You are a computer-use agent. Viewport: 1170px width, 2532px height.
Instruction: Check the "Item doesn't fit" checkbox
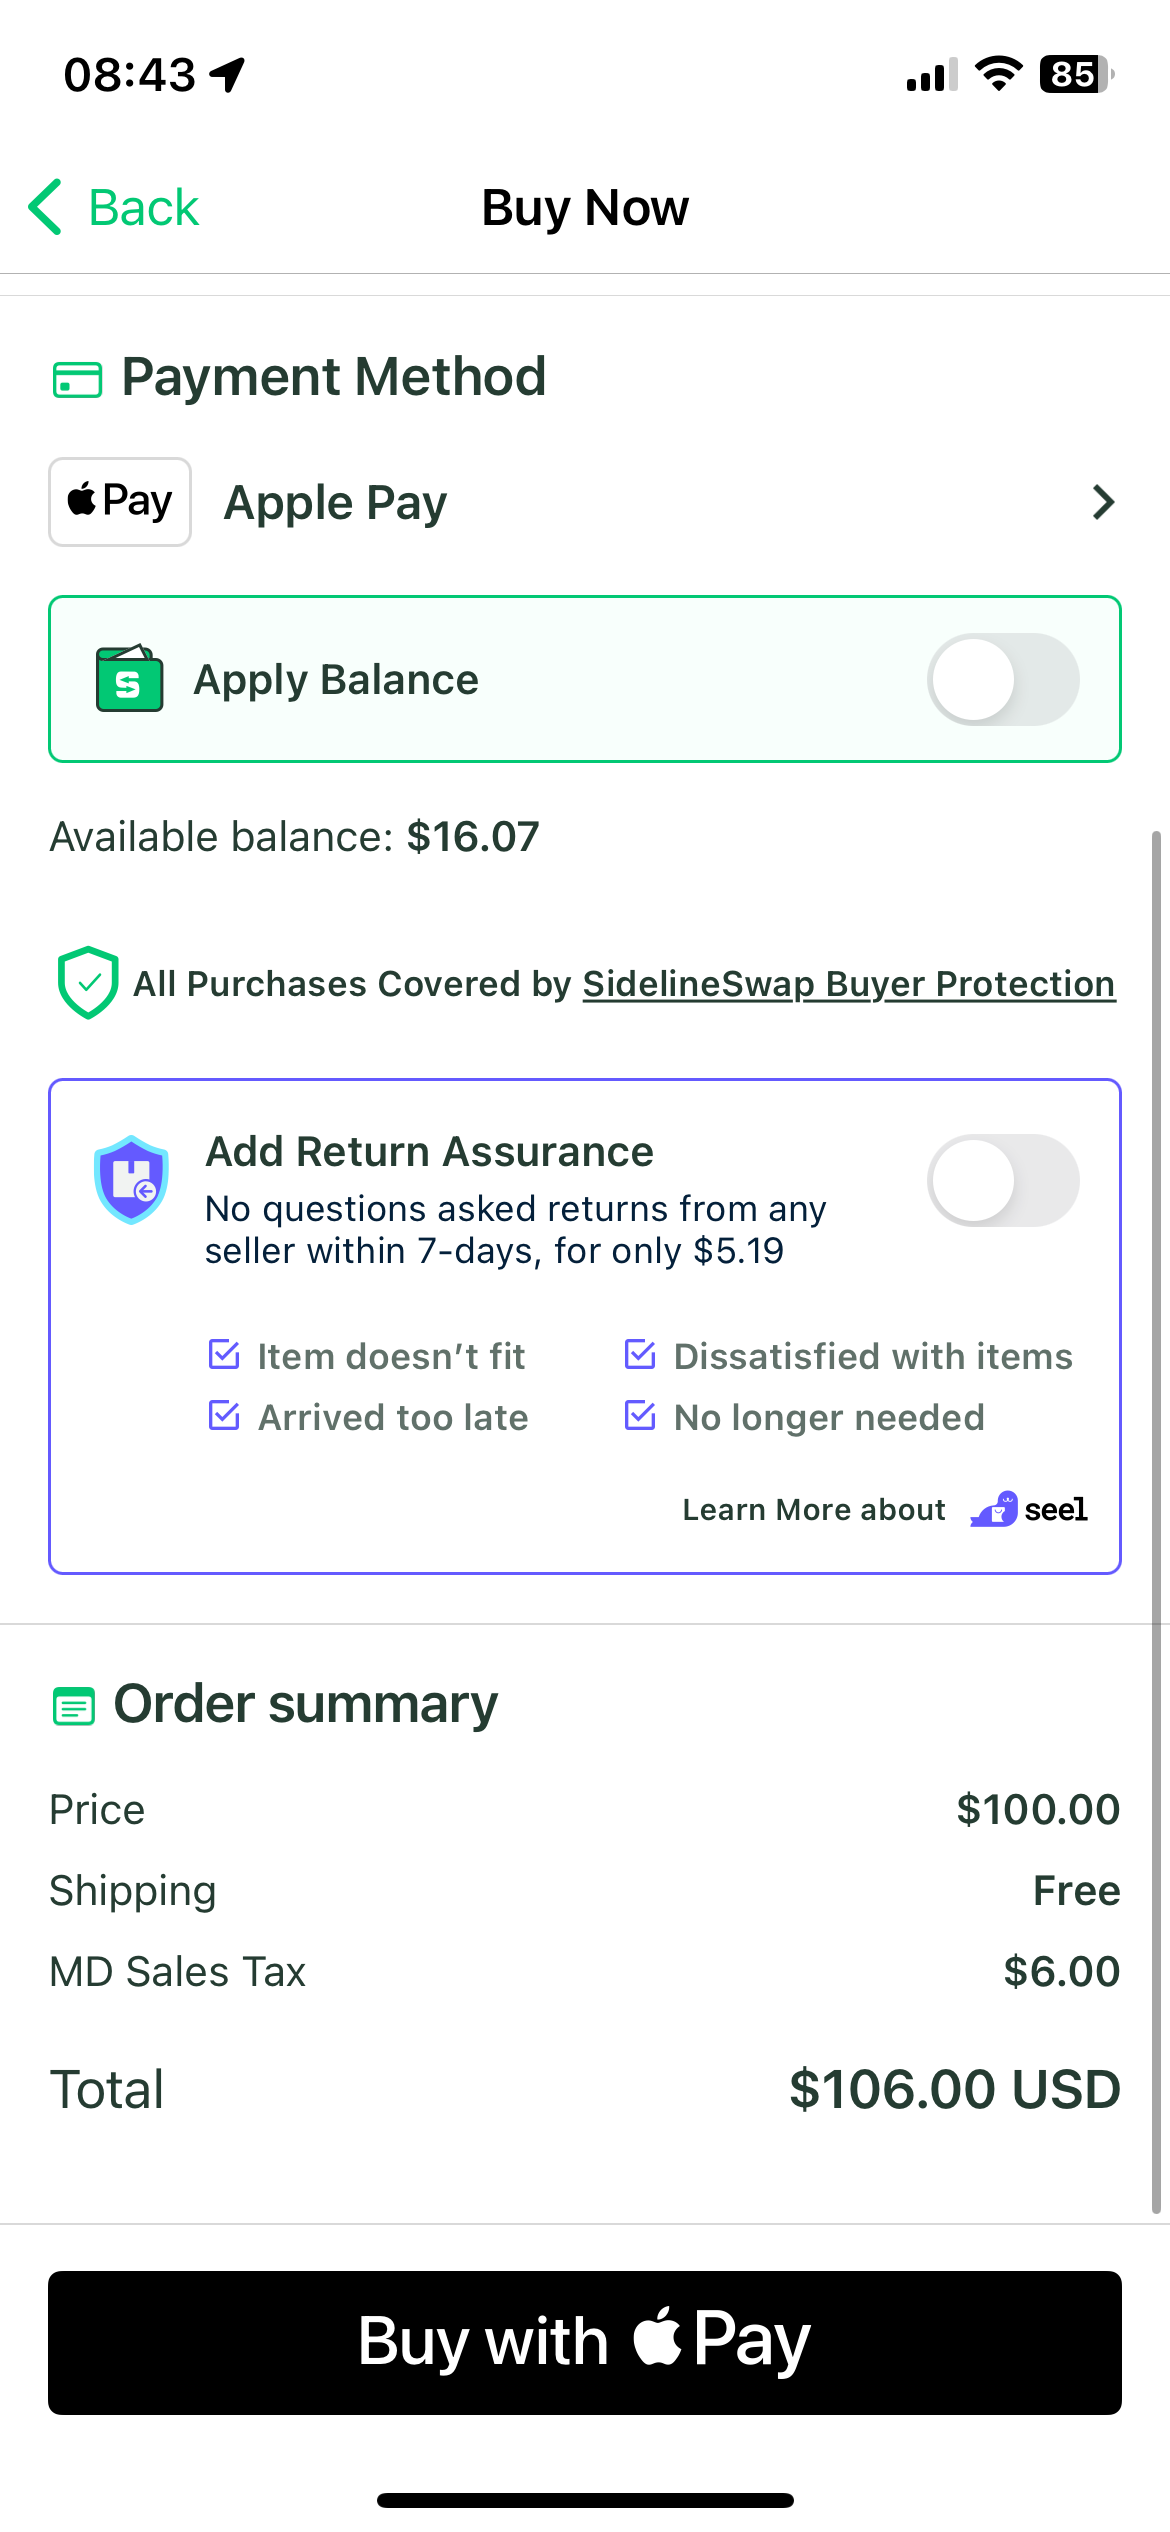coord(224,1355)
